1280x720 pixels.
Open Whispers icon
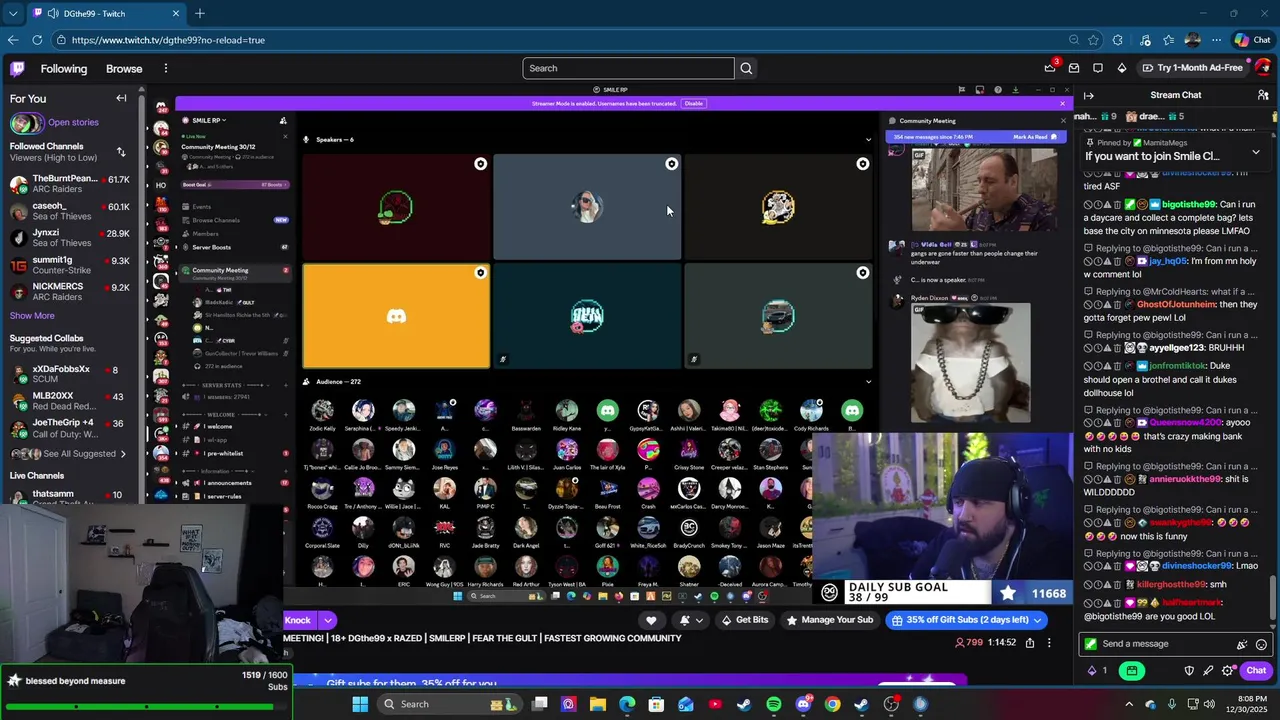tap(1098, 68)
